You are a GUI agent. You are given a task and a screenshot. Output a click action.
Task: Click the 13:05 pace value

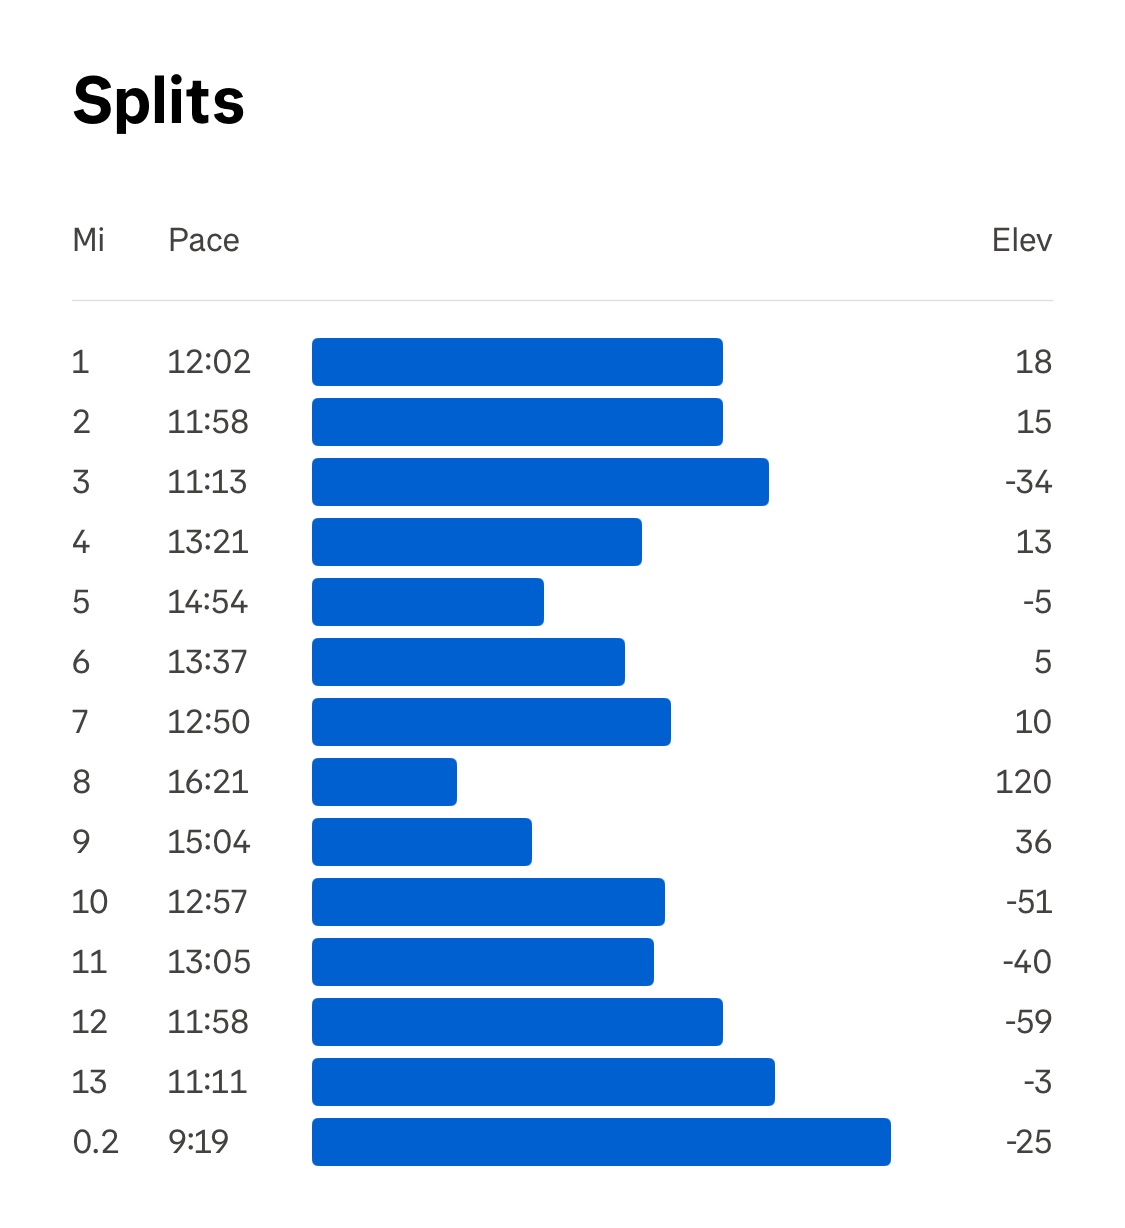click(208, 962)
